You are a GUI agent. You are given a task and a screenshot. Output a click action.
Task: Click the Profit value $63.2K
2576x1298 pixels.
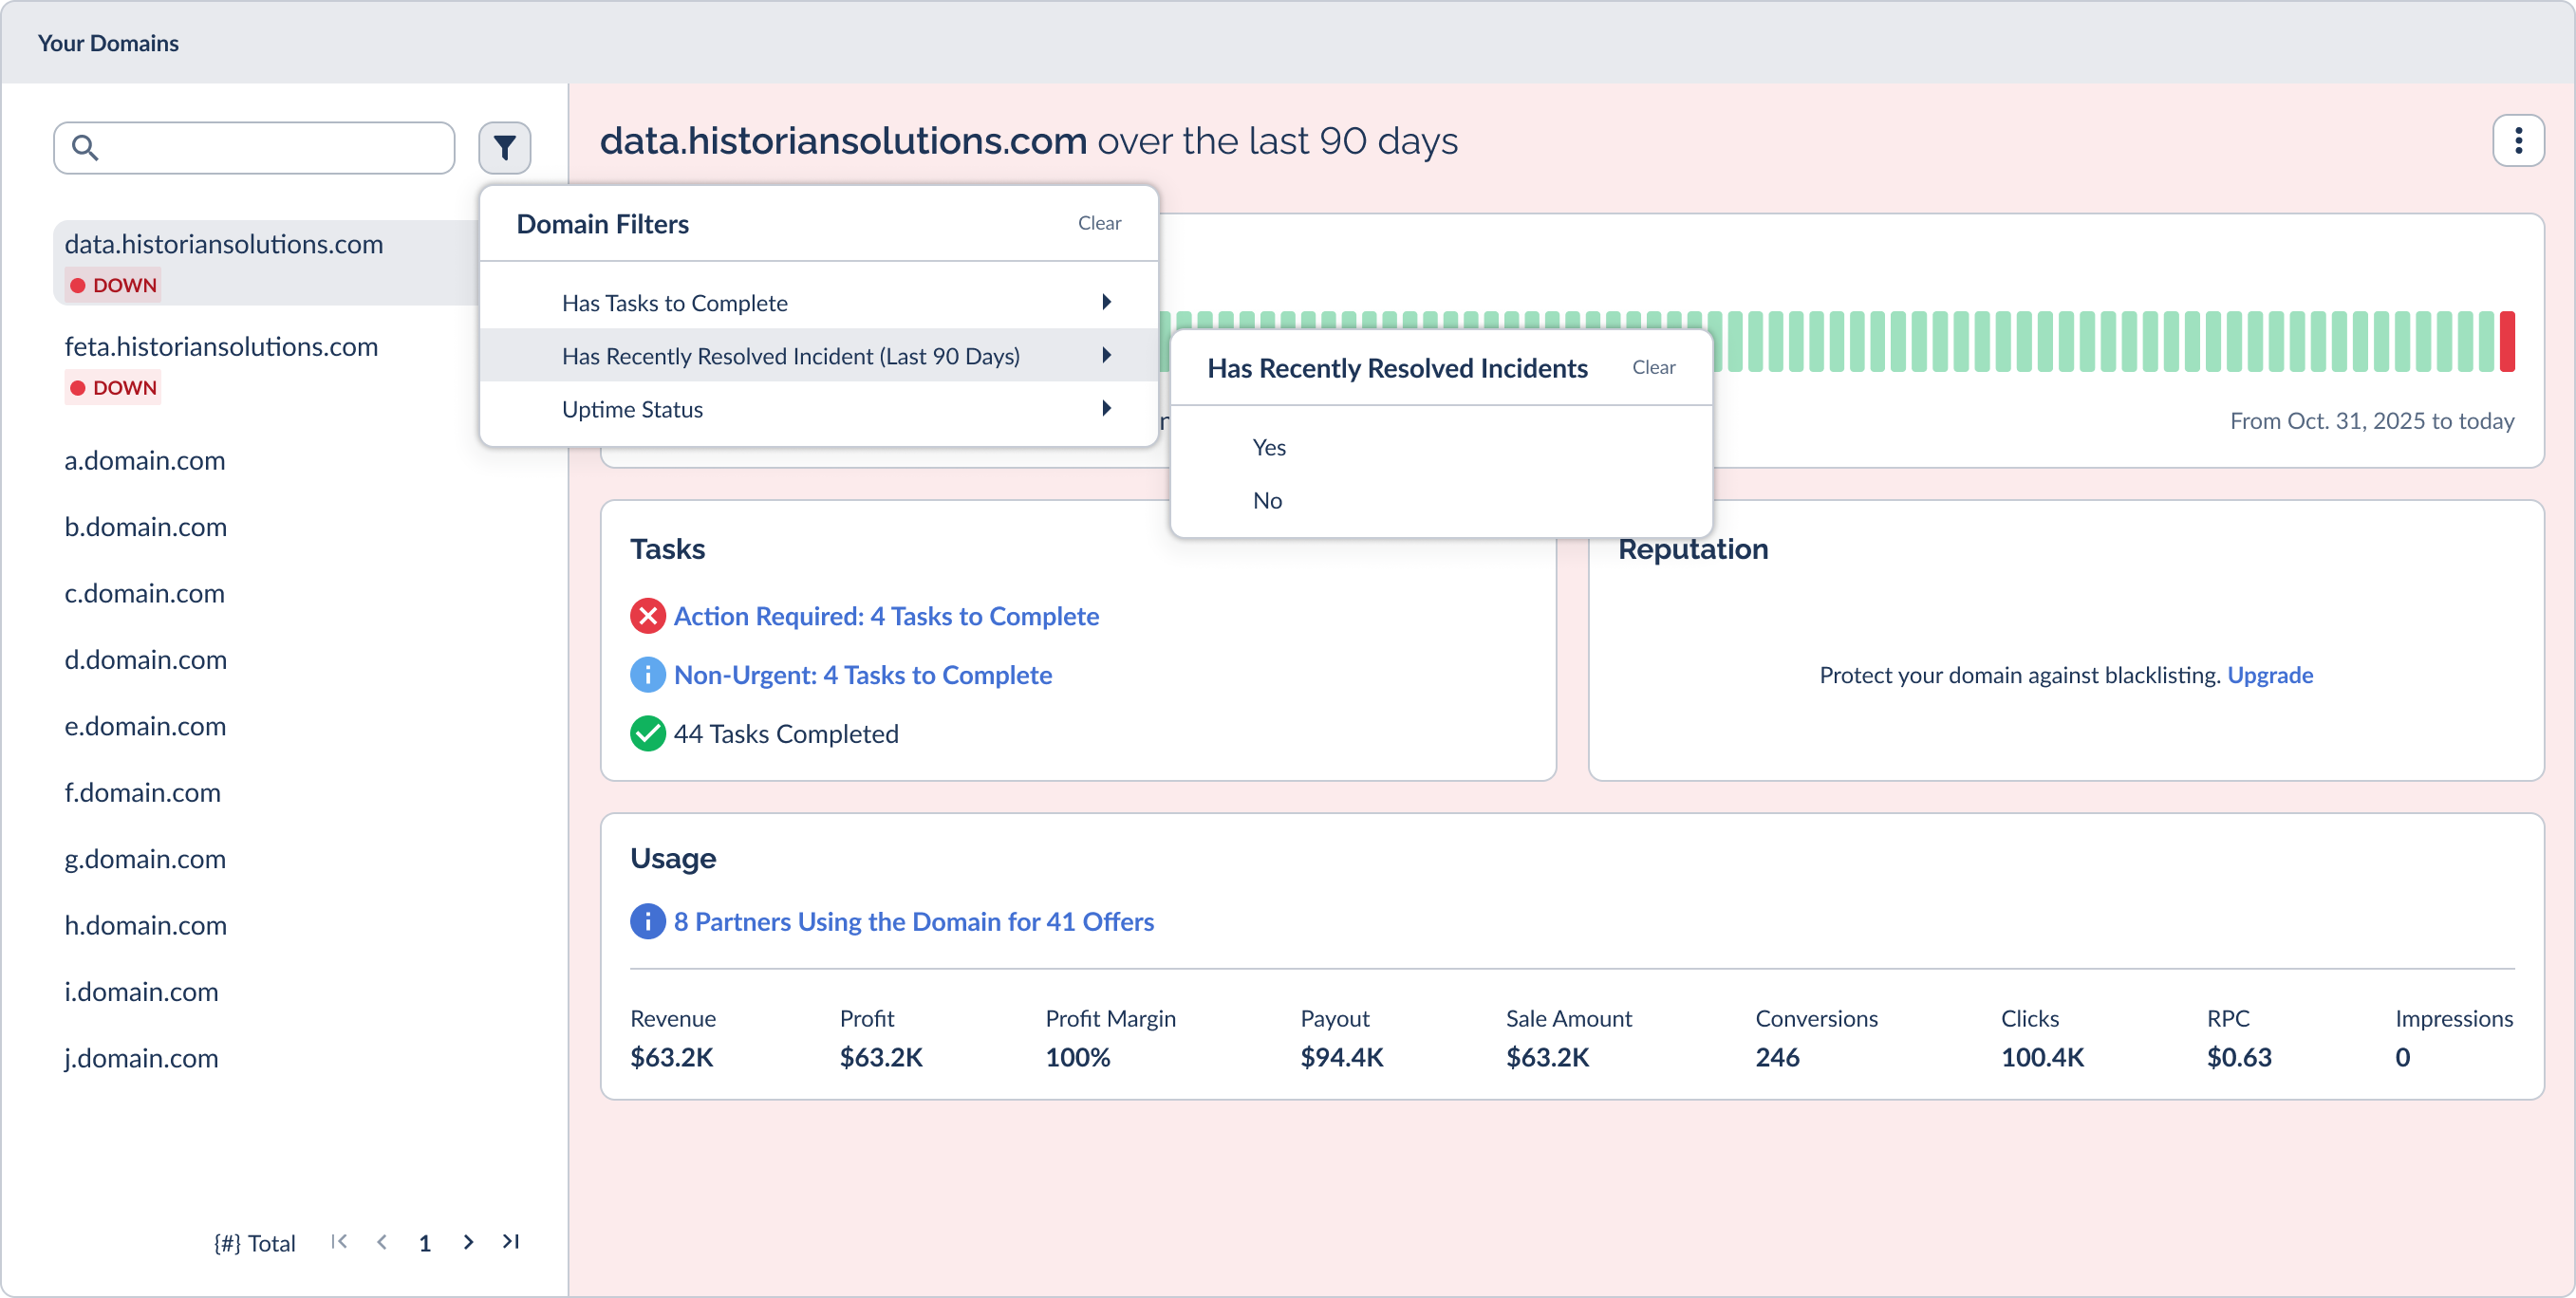click(x=881, y=1057)
